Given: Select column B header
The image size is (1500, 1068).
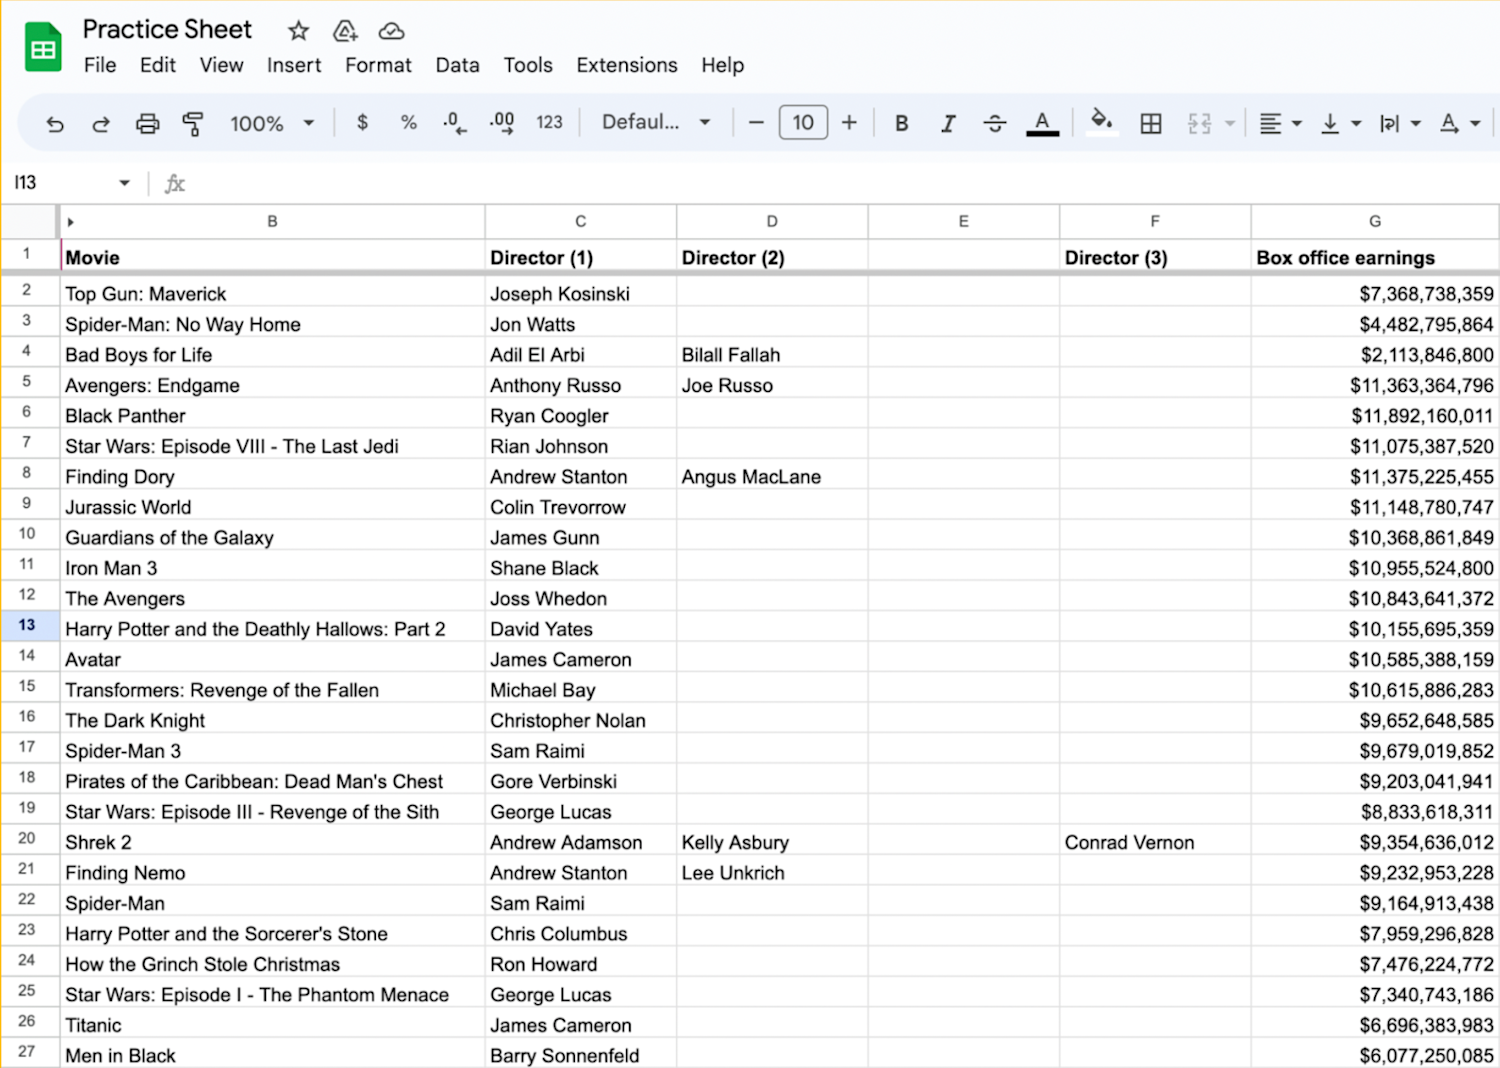Looking at the screenshot, I should click(x=272, y=222).
